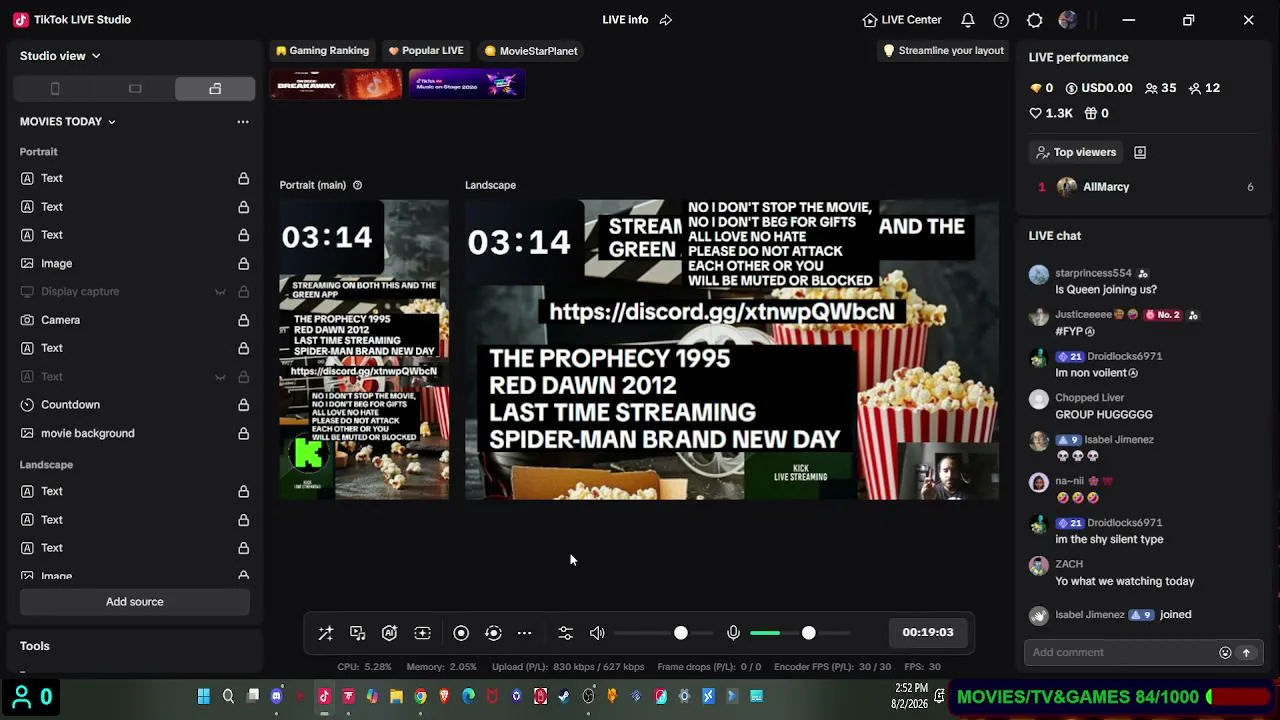
Task: Toggle lock on the Camera source
Action: pos(243,320)
